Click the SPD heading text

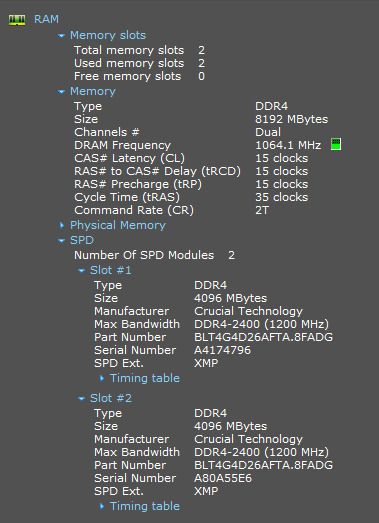[x=82, y=240]
